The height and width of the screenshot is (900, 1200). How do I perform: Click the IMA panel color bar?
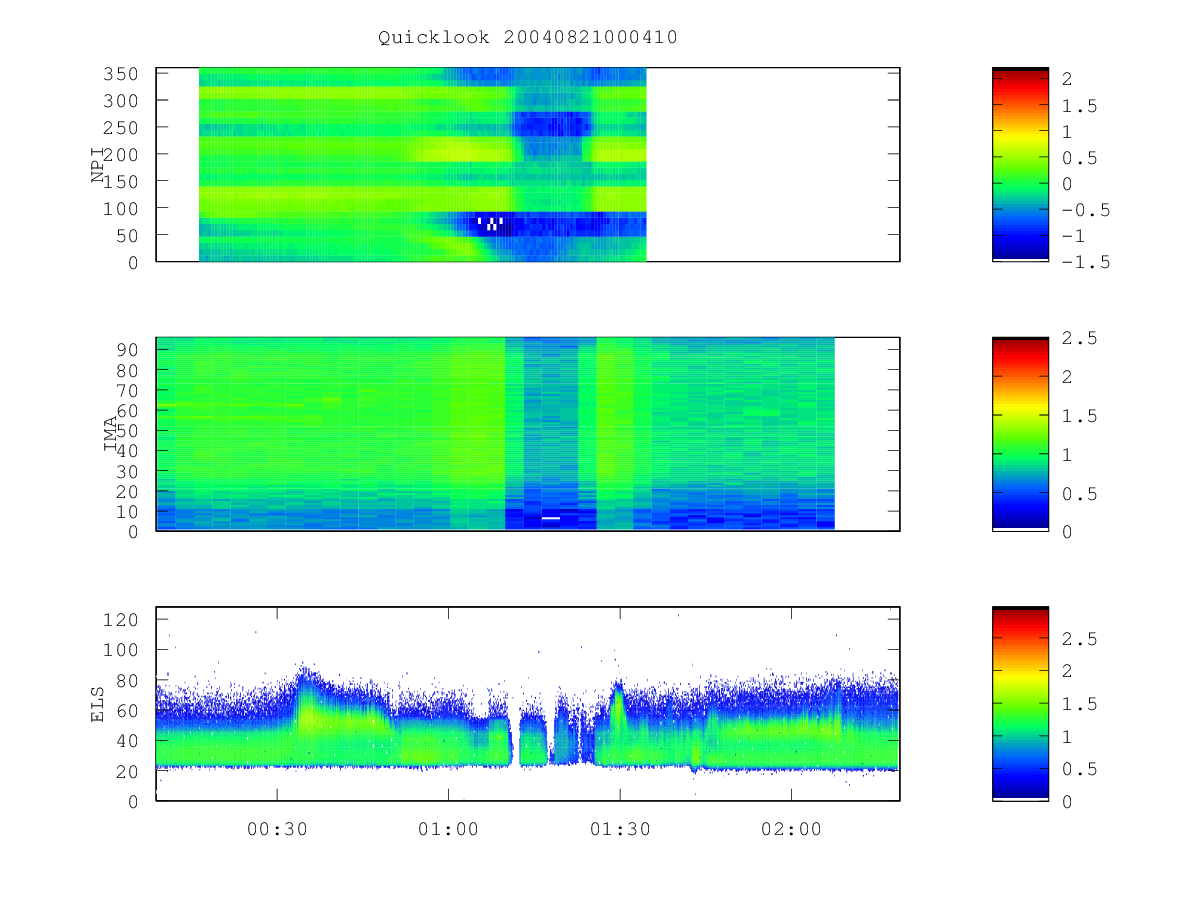point(1020,433)
